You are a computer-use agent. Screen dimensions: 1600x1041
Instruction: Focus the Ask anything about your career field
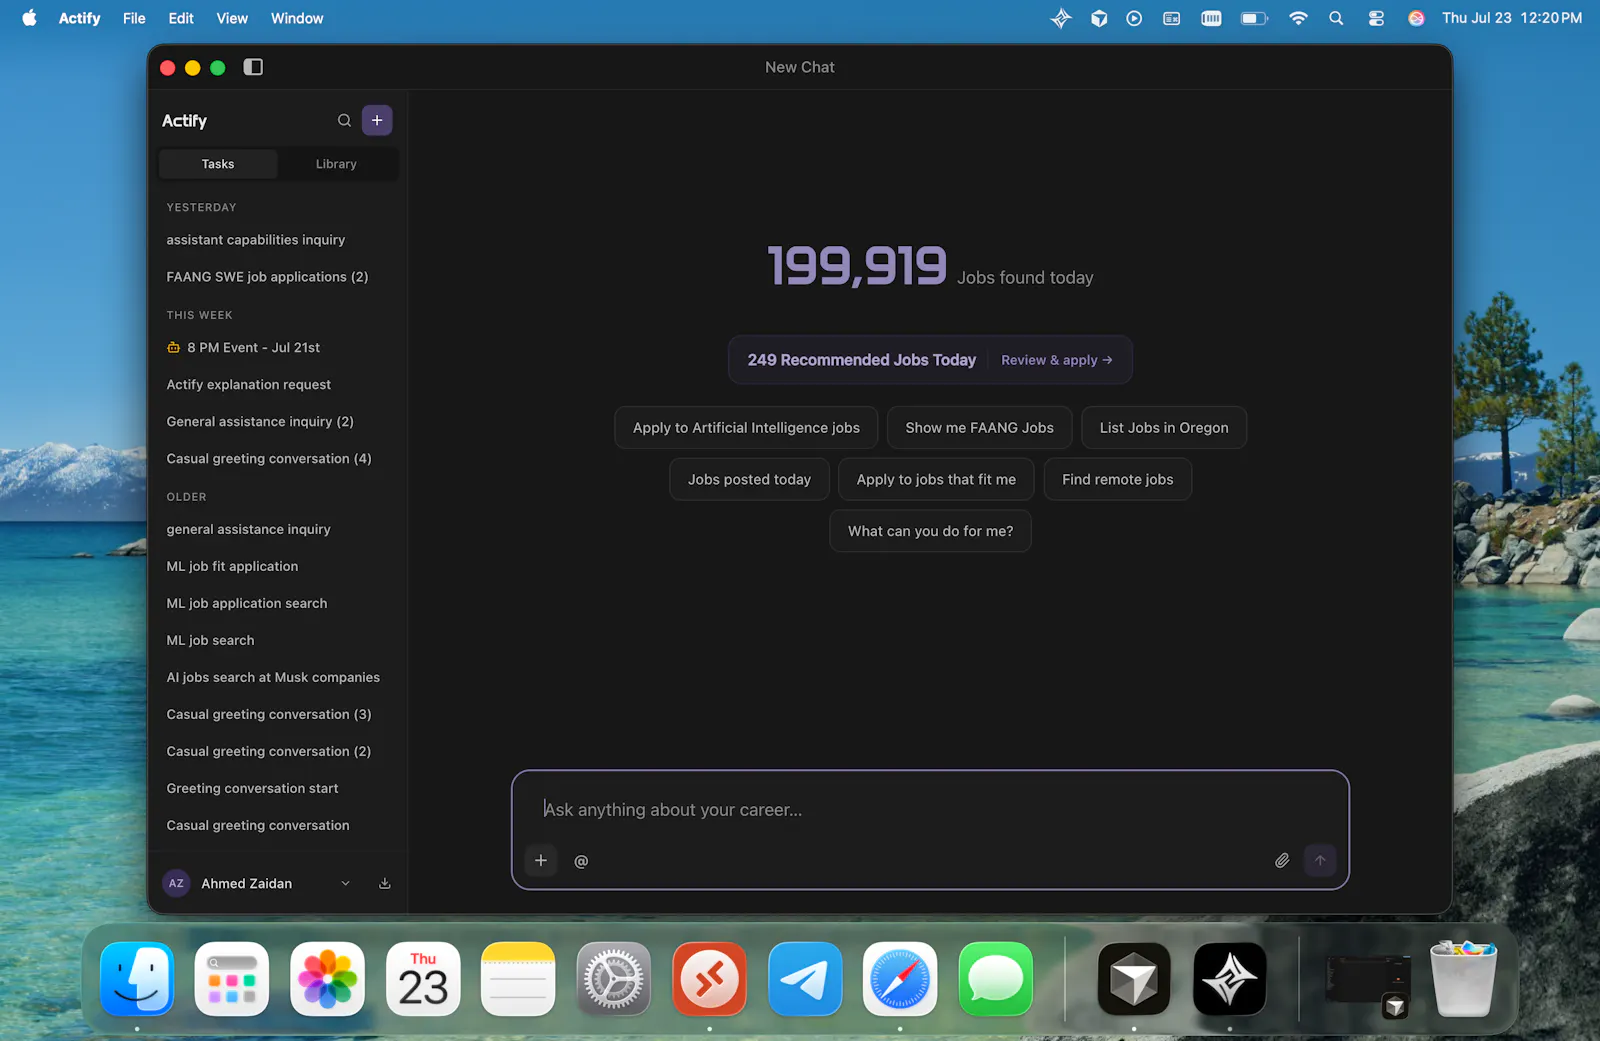point(930,809)
